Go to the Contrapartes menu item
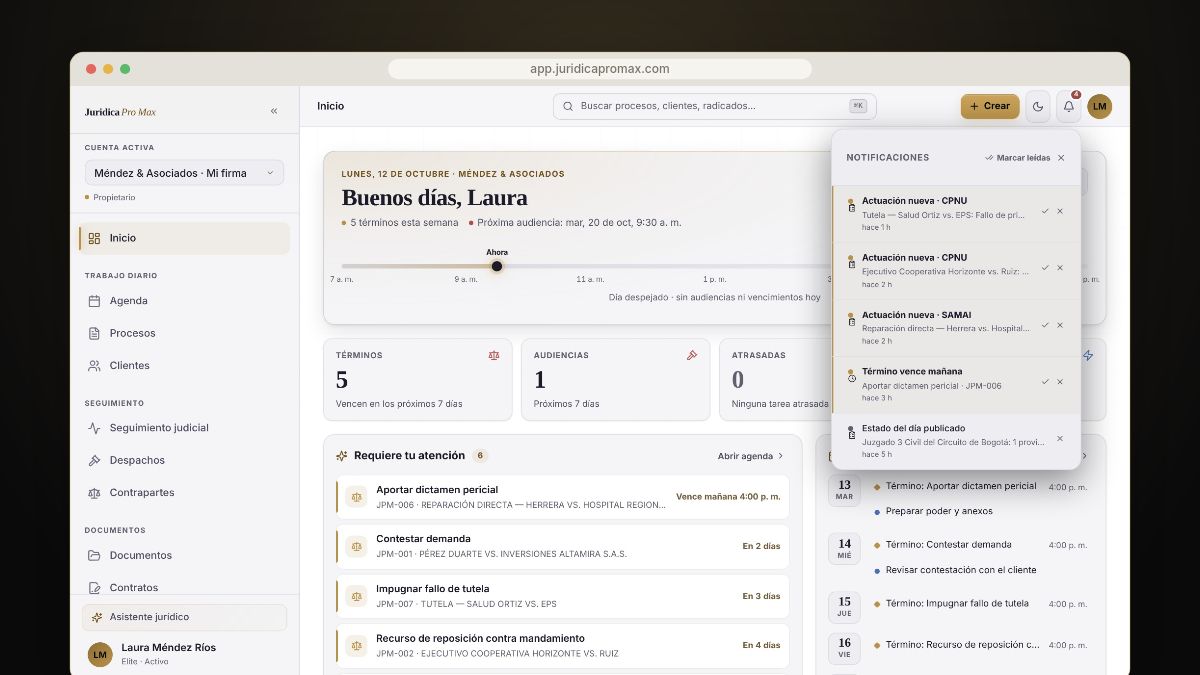 (x=184, y=493)
